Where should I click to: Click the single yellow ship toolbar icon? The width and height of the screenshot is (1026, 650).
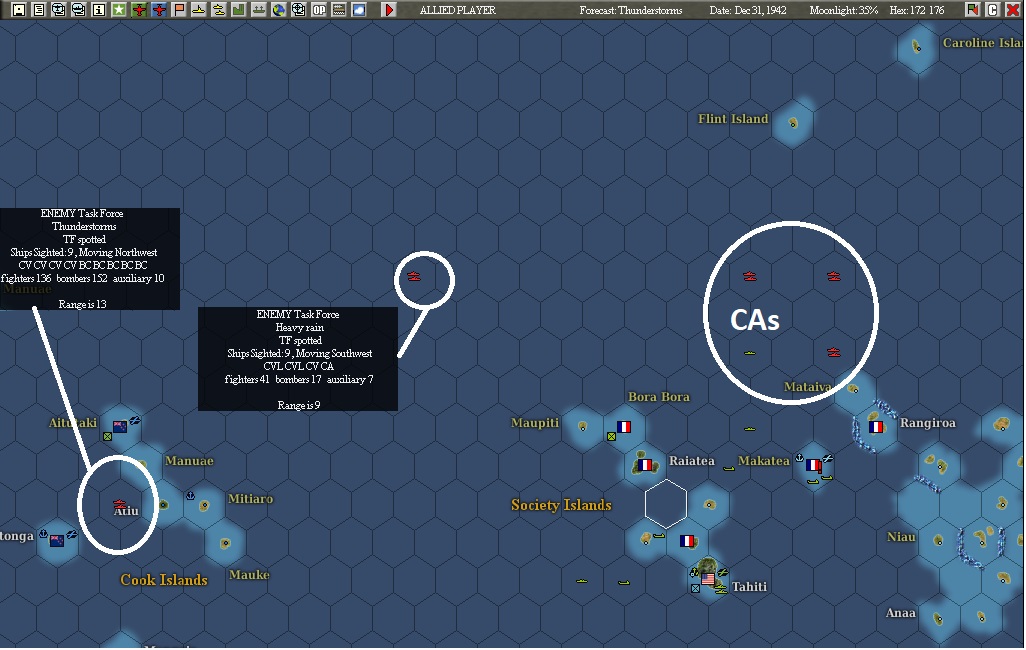click(199, 10)
